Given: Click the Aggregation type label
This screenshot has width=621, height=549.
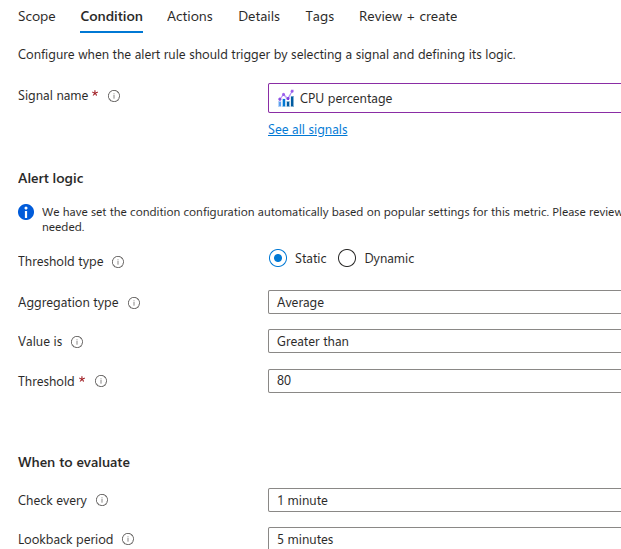Looking at the screenshot, I should point(68,303).
